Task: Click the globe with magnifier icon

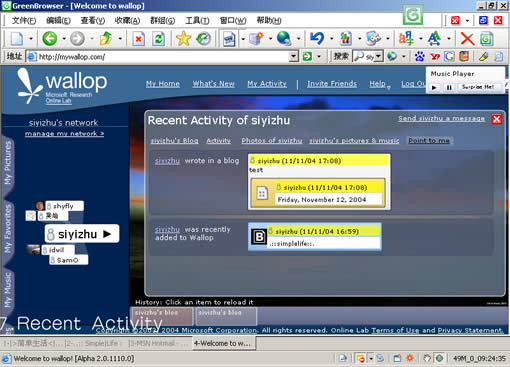Action: click(284, 39)
